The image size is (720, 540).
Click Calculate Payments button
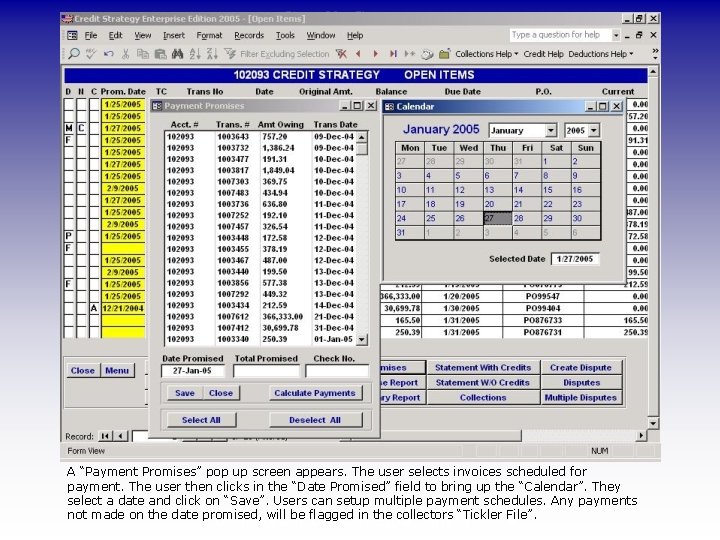(x=315, y=393)
